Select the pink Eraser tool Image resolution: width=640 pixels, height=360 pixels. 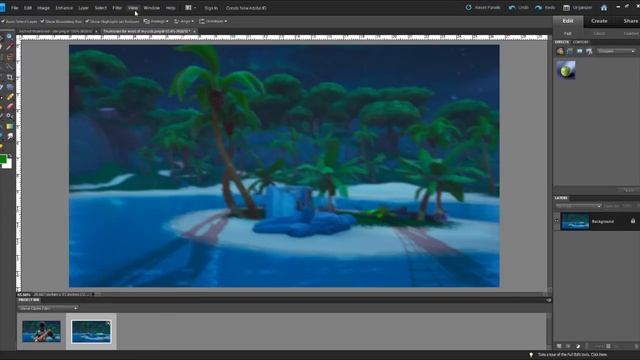pyautogui.click(x=9, y=107)
